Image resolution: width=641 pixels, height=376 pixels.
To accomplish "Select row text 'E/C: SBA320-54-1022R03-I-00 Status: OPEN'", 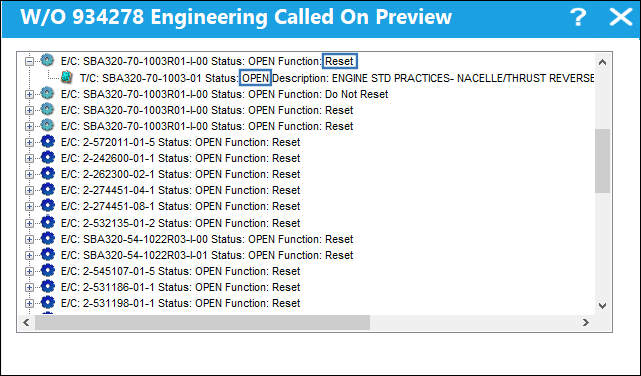I will tap(168, 239).
